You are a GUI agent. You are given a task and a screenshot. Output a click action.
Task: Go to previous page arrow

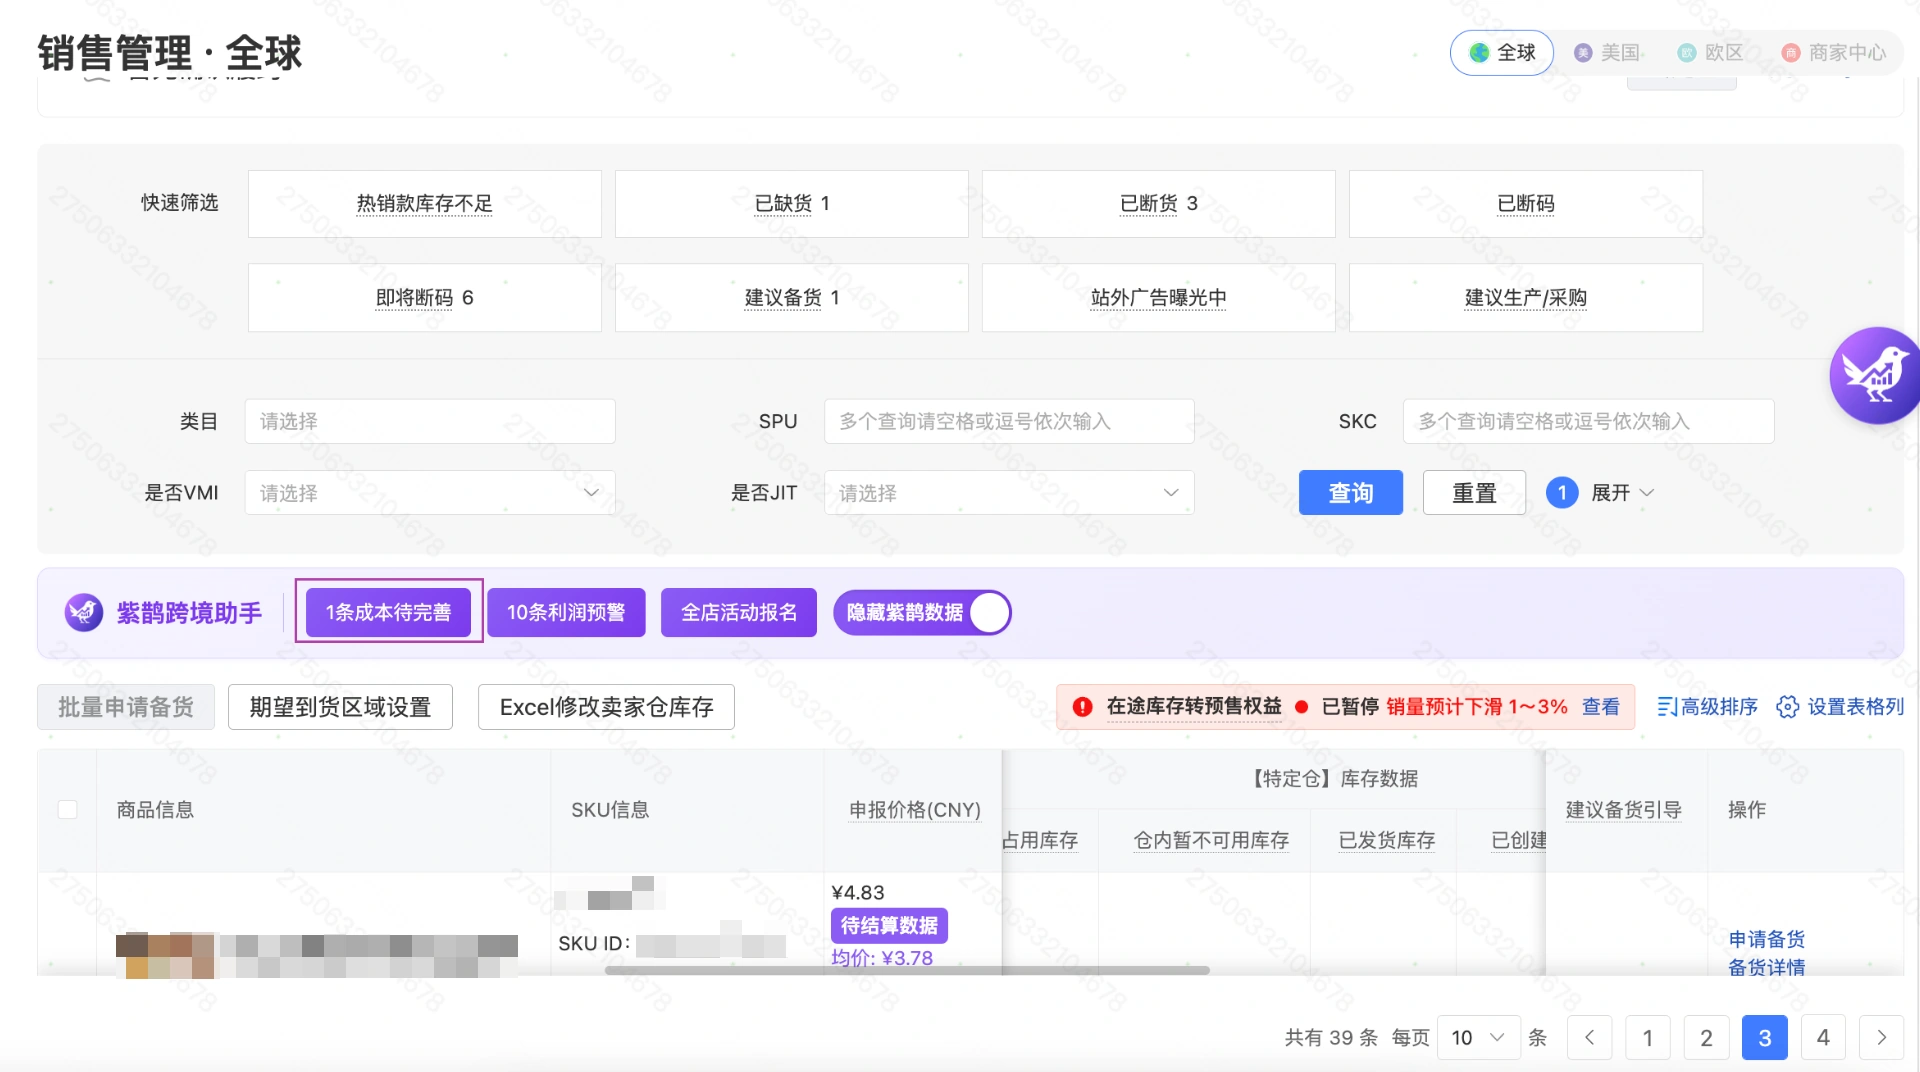click(1590, 1038)
